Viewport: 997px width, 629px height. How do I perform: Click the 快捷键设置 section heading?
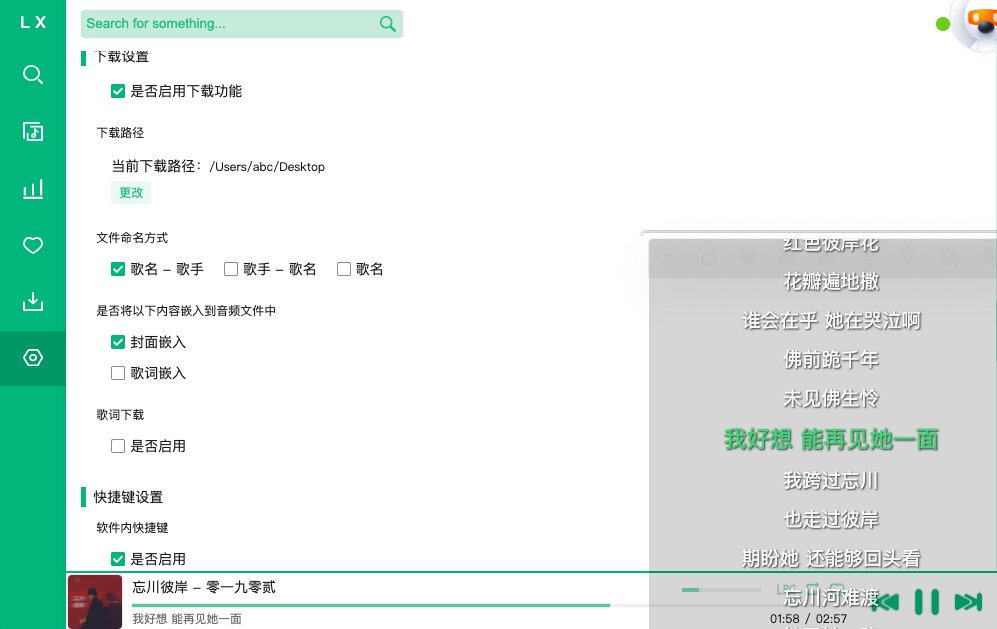(x=128, y=497)
